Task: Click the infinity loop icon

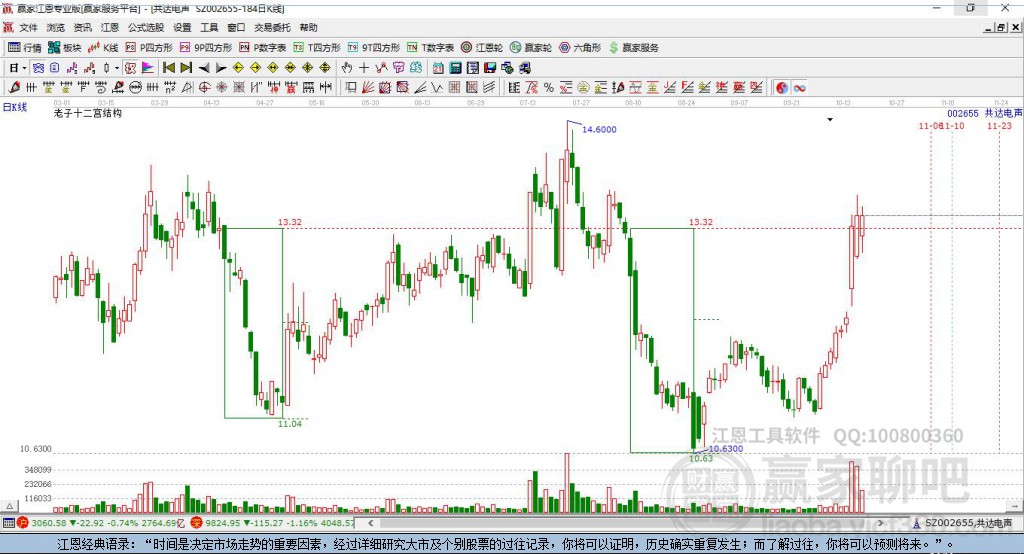Action: (799, 88)
